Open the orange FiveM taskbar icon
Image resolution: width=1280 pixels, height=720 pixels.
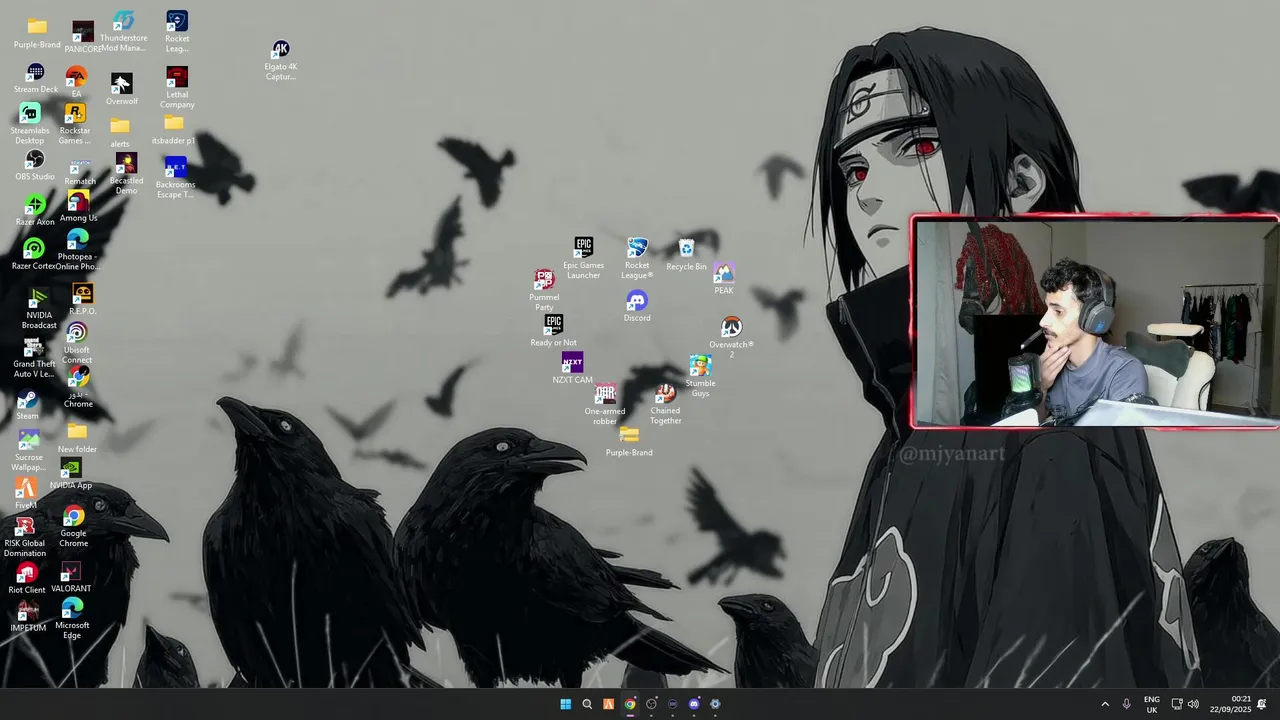coord(608,704)
